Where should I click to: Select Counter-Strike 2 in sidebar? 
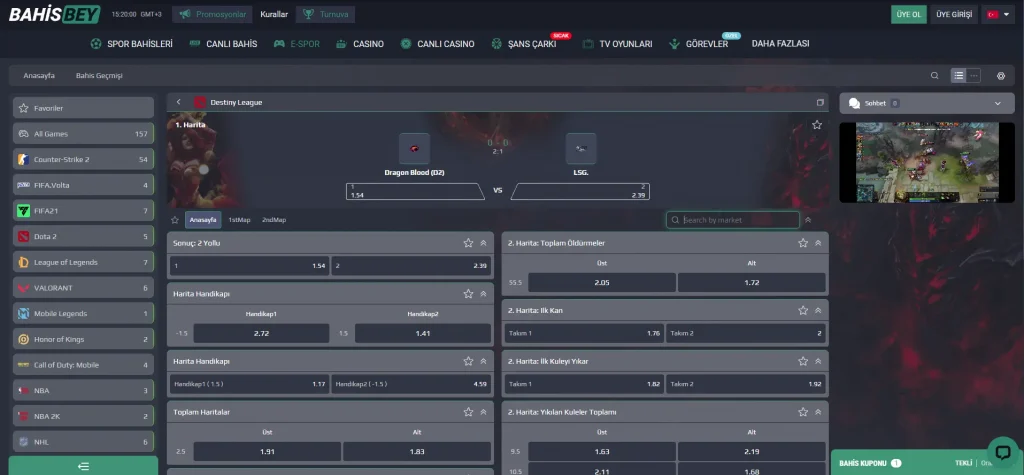click(84, 159)
